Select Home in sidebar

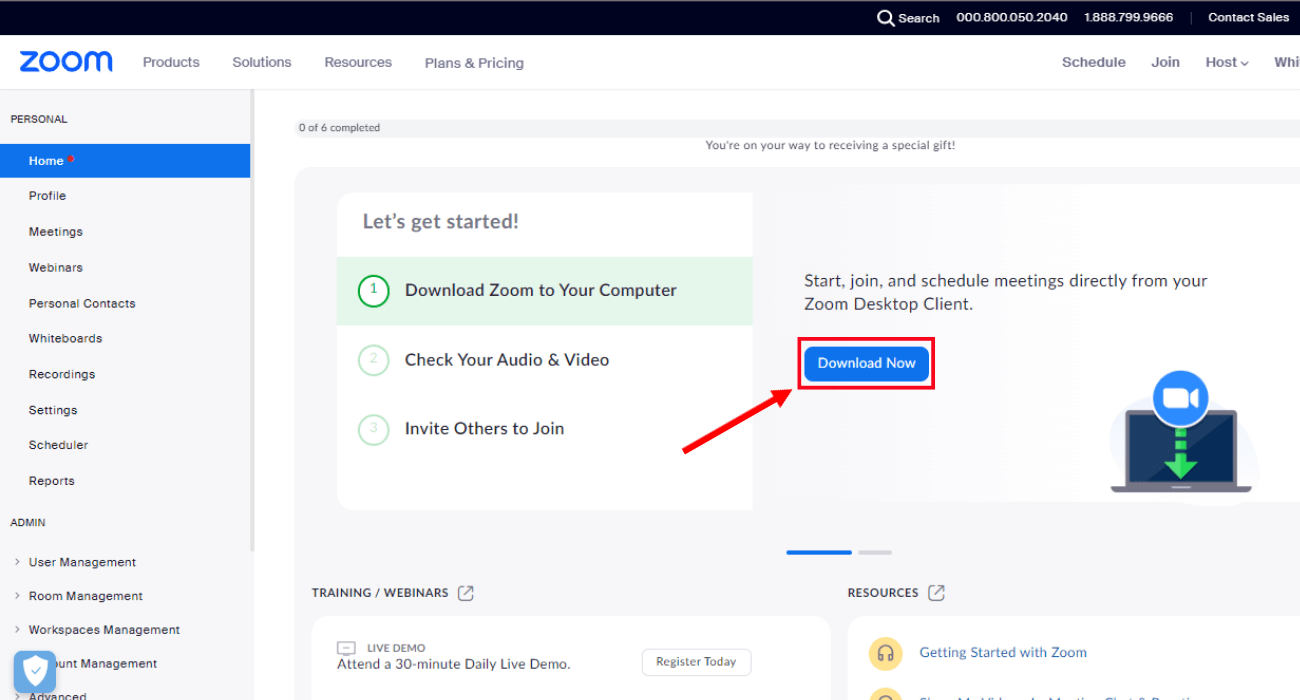125,161
